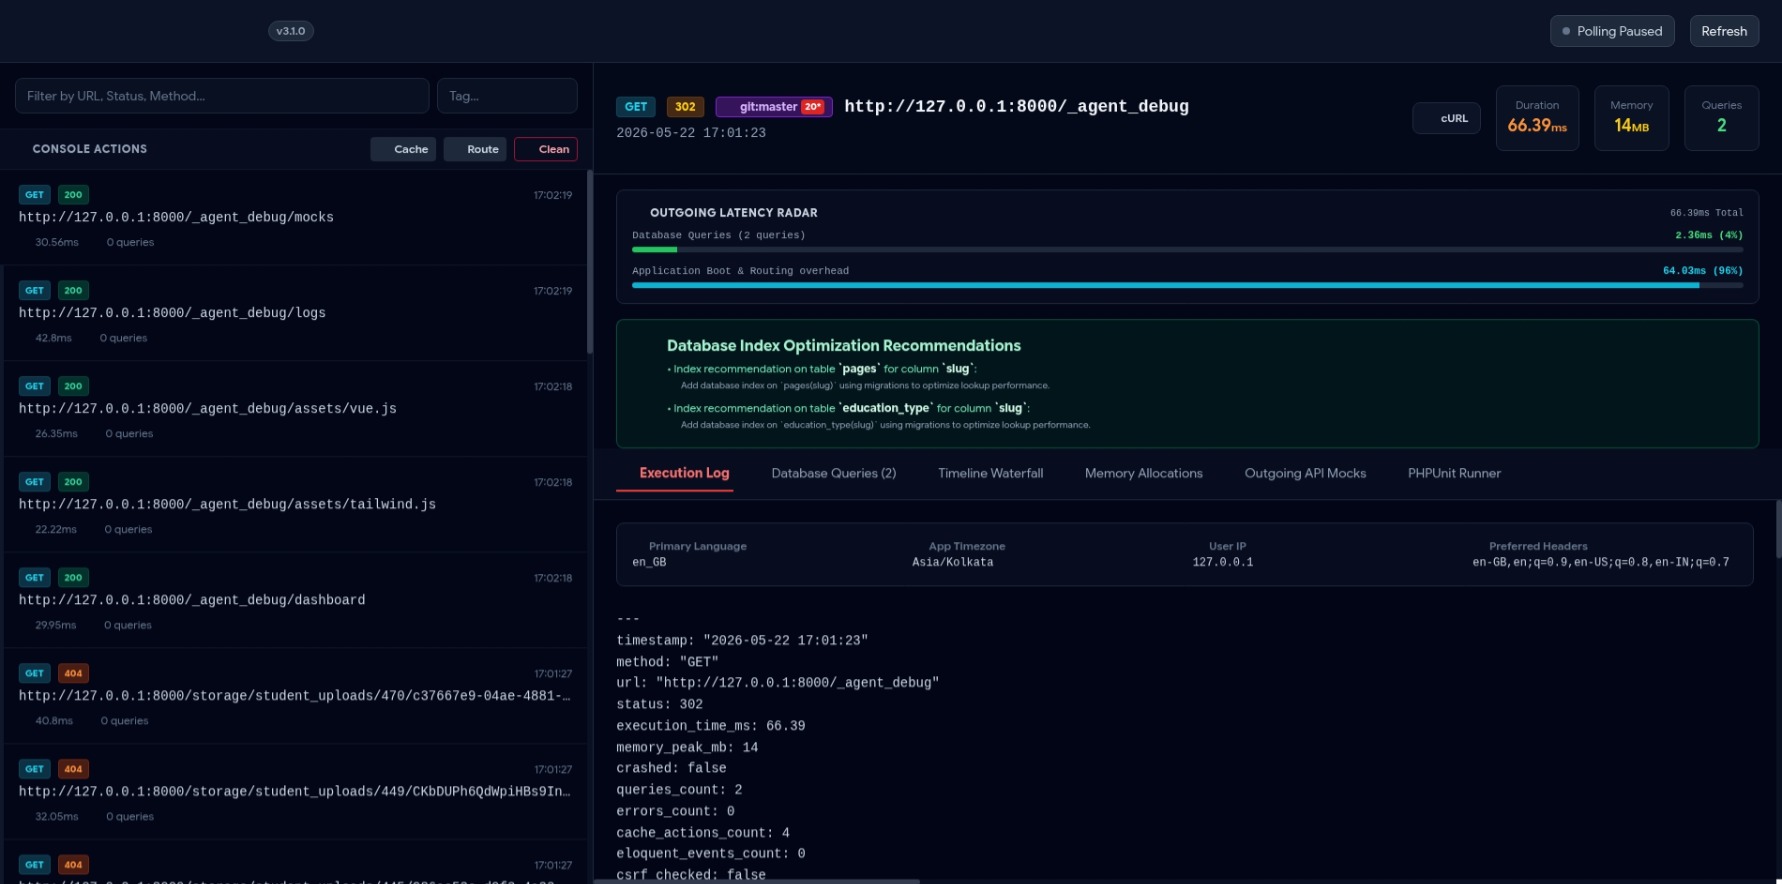Select the assets/tailwind.js request entry
Image resolution: width=1782 pixels, height=884 pixels.
pyautogui.click(x=294, y=505)
